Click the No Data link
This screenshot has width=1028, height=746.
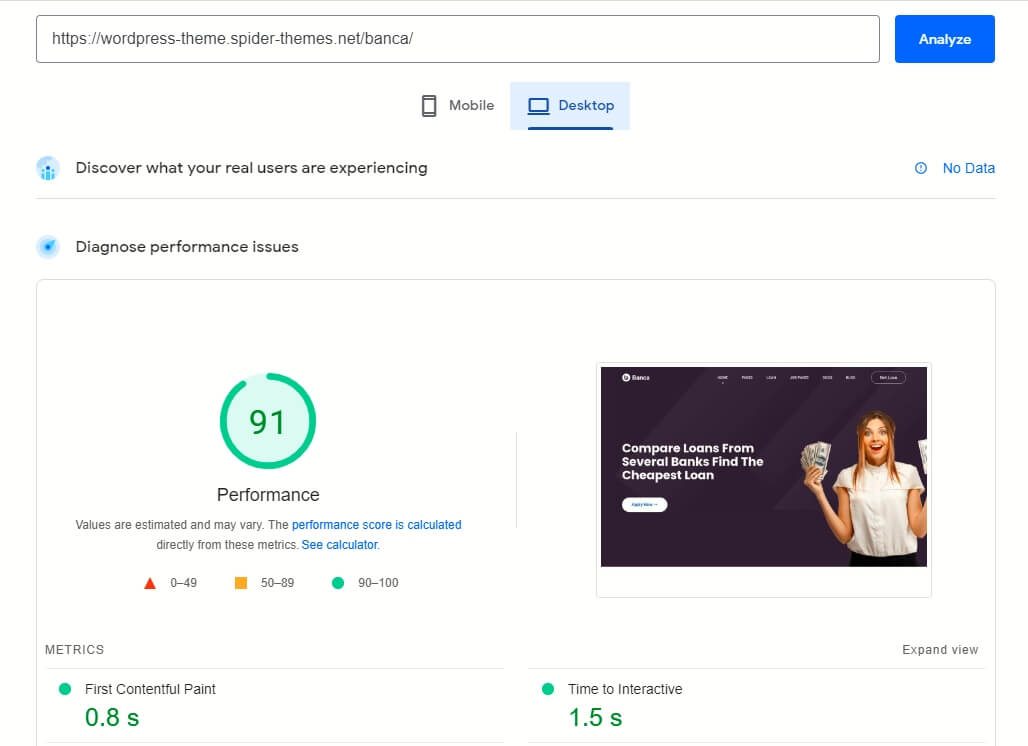(968, 168)
